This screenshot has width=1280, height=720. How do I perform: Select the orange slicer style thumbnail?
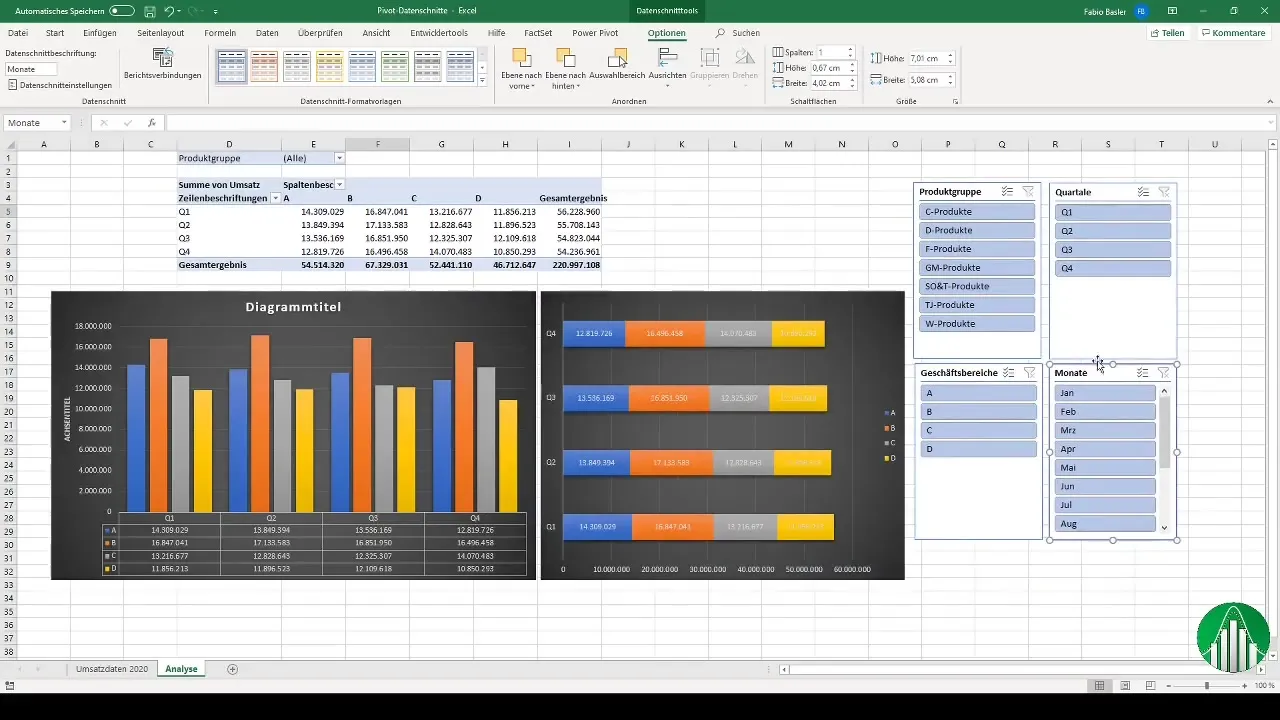(264, 66)
